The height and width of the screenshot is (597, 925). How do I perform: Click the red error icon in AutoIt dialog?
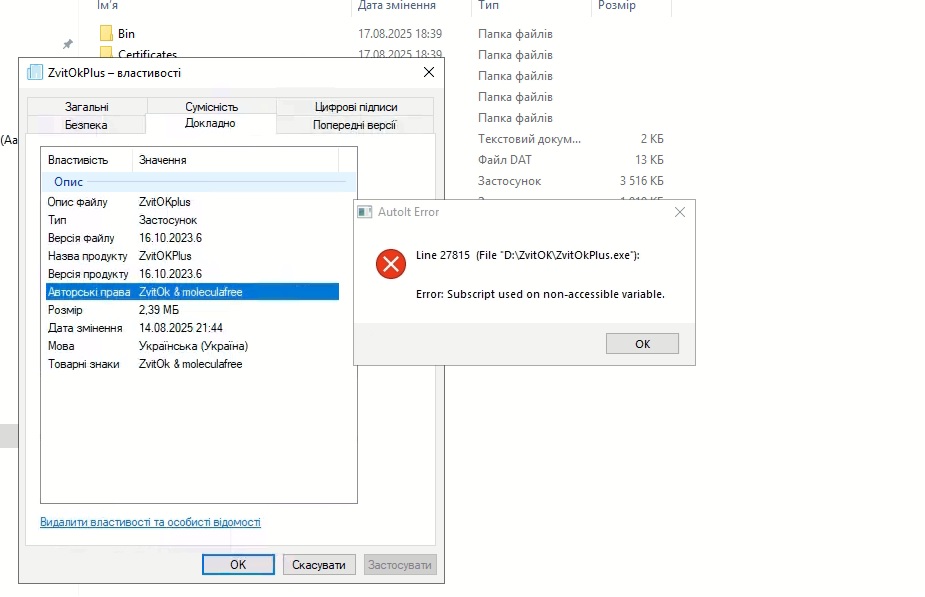coord(390,264)
